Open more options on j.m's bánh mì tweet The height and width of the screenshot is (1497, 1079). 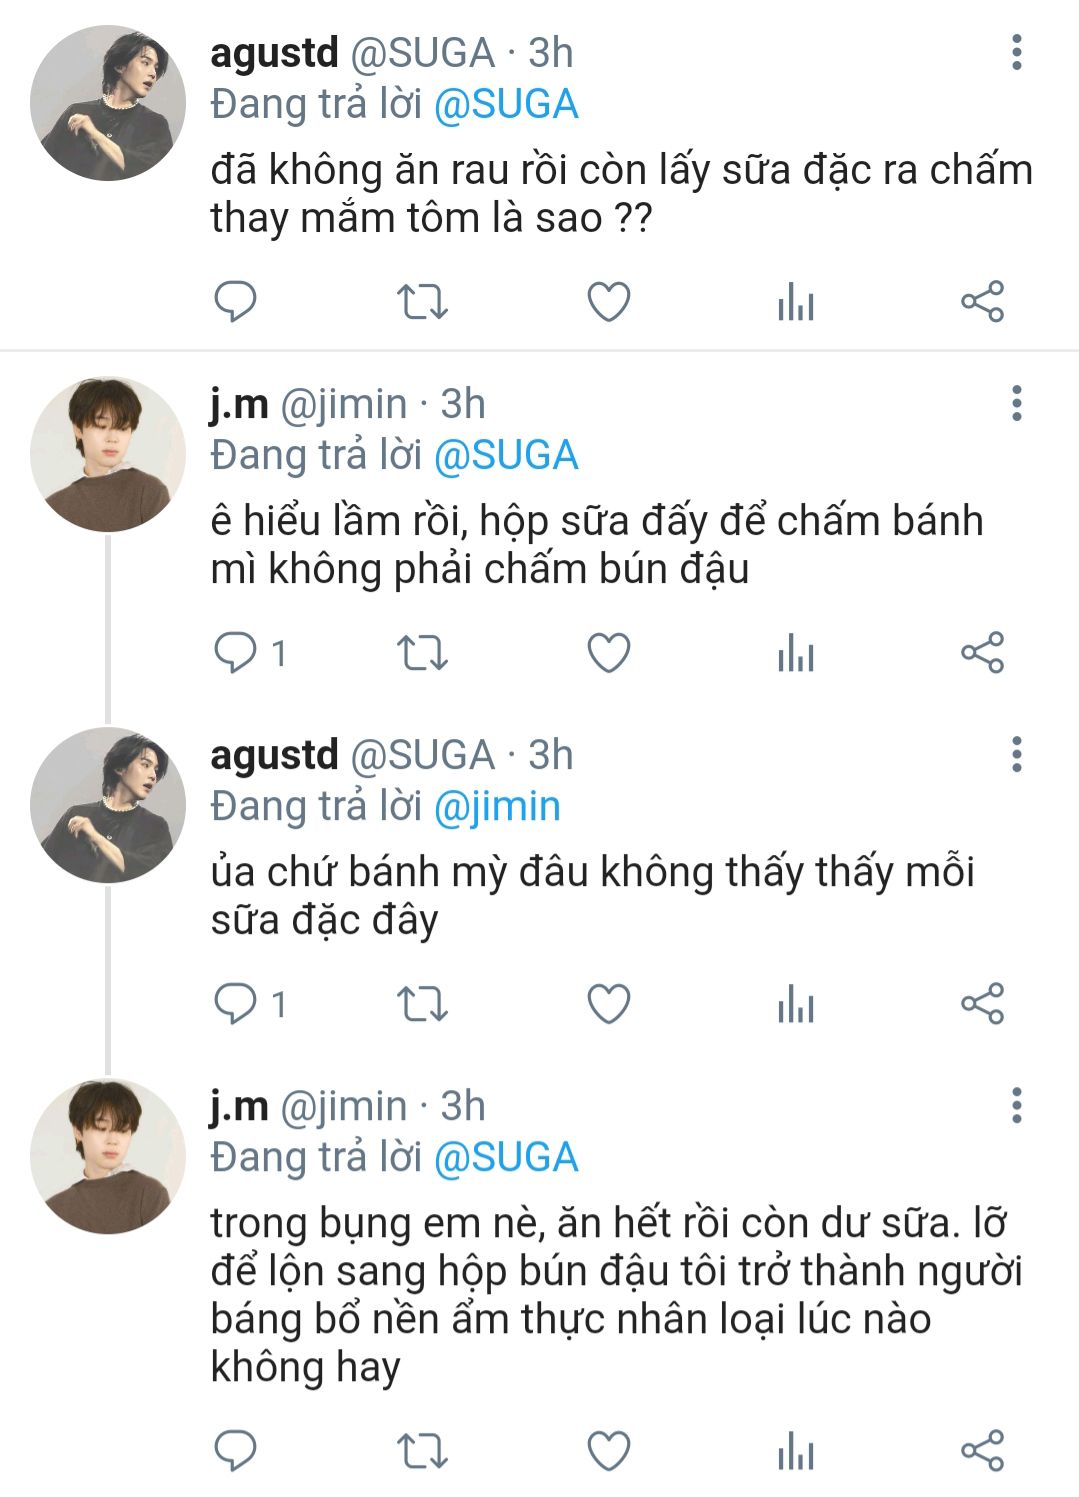coord(1017,403)
